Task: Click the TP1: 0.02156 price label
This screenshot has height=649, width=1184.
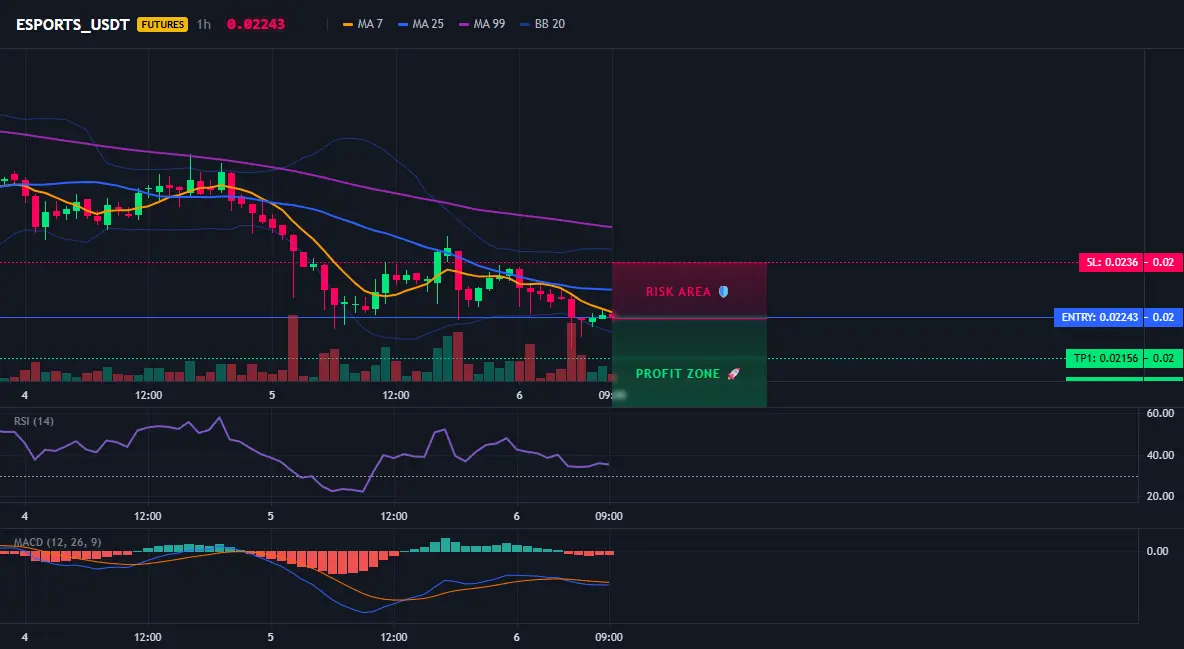Action: (1105, 358)
